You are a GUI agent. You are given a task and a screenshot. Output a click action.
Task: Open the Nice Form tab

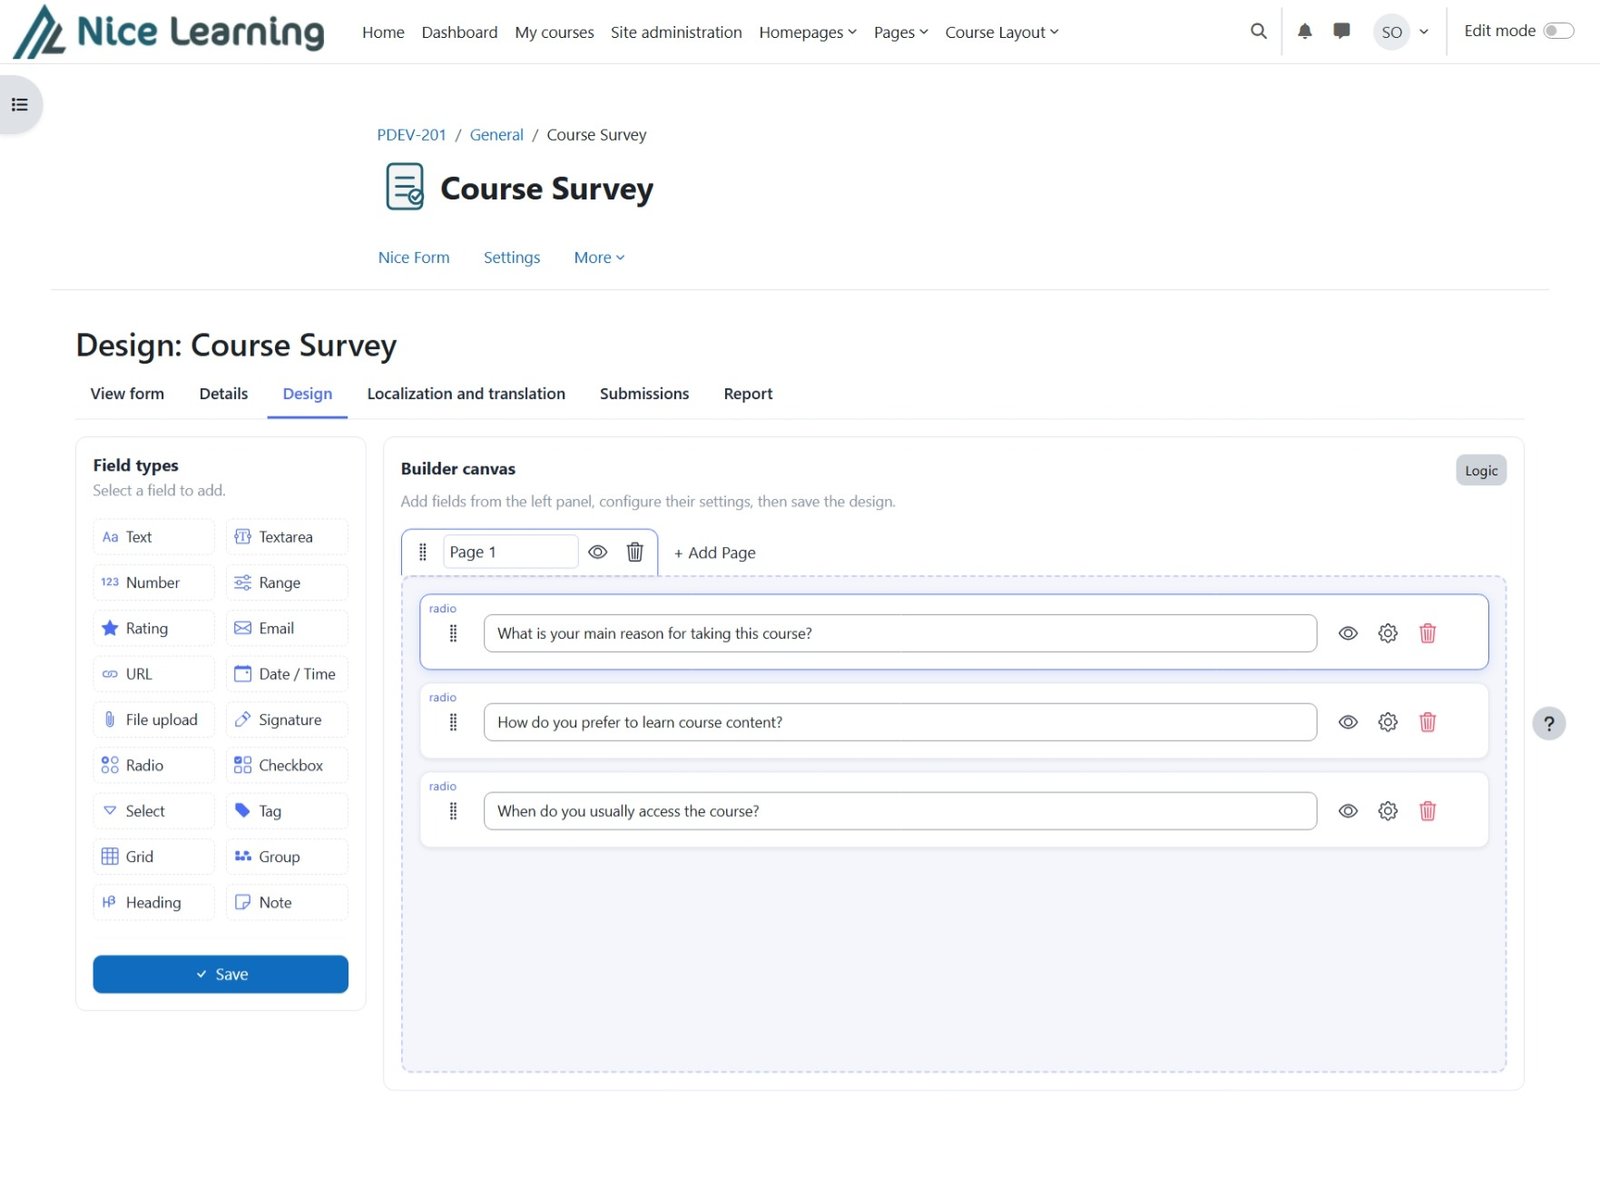(414, 257)
